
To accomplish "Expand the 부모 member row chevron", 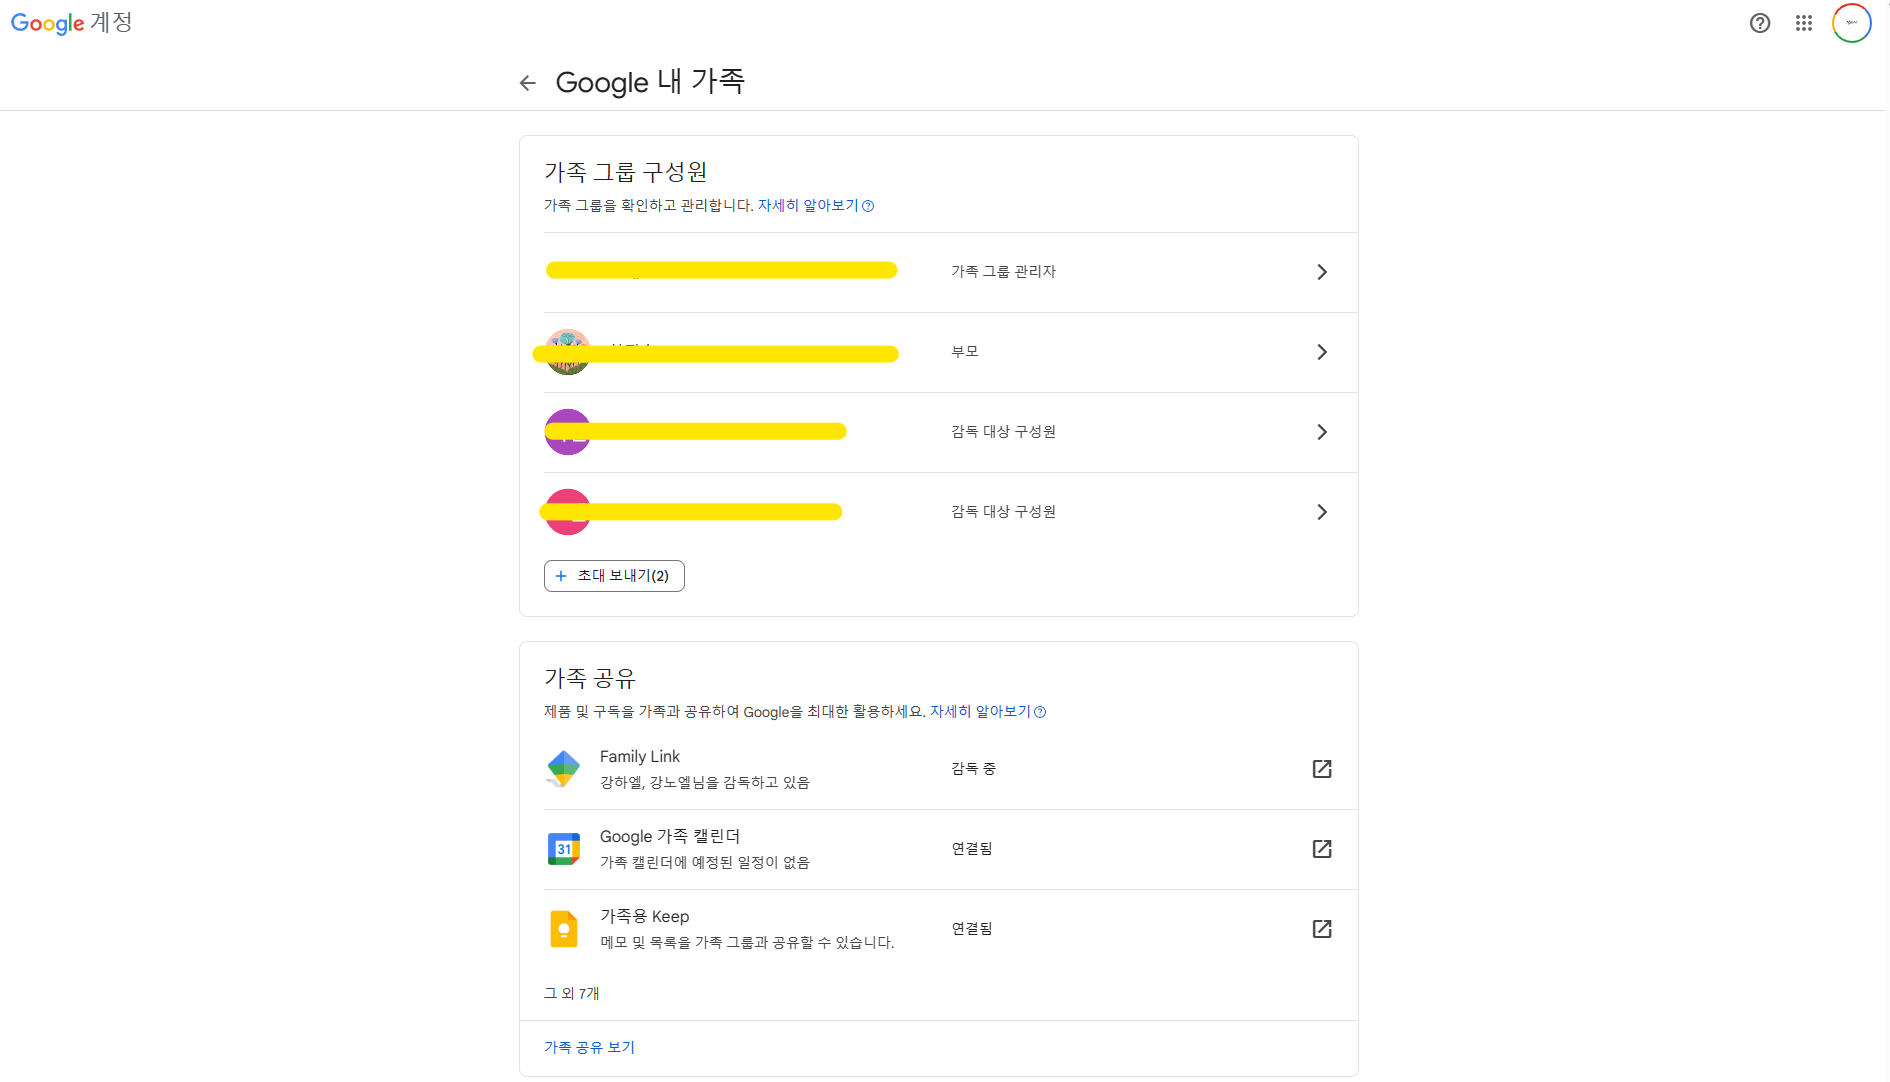I will (x=1322, y=352).
